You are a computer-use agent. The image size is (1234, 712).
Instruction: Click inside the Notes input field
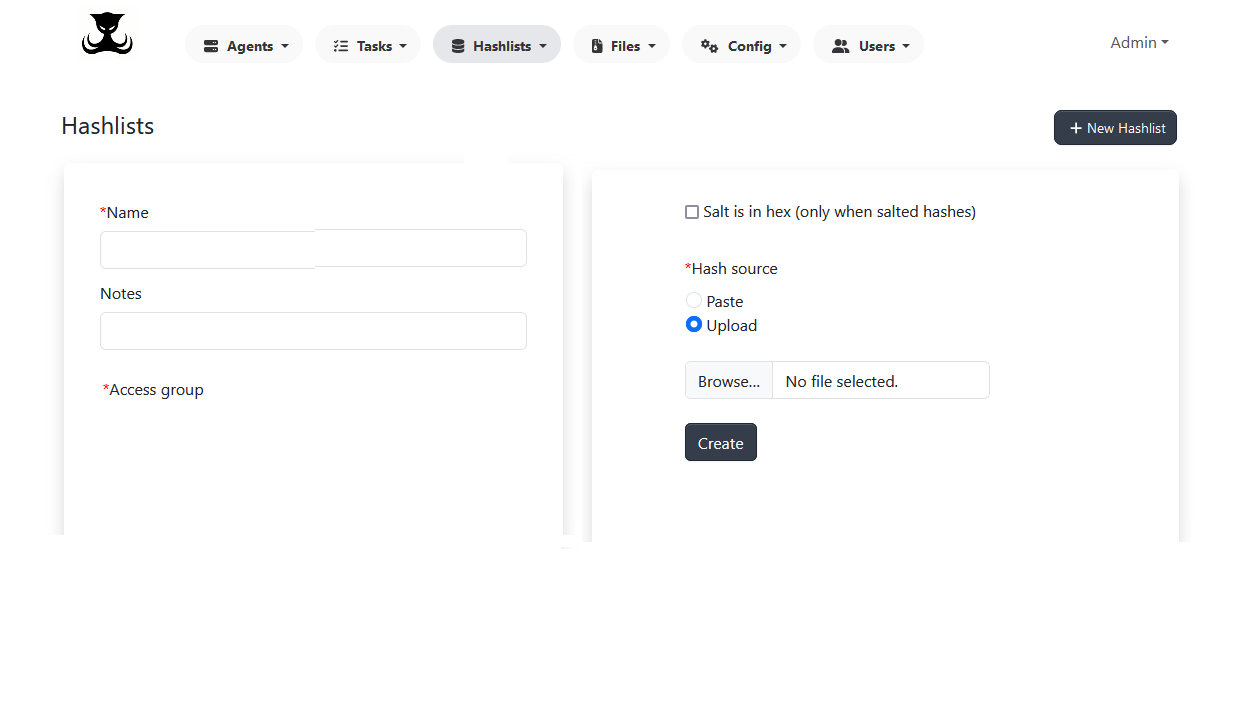[x=313, y=330]
